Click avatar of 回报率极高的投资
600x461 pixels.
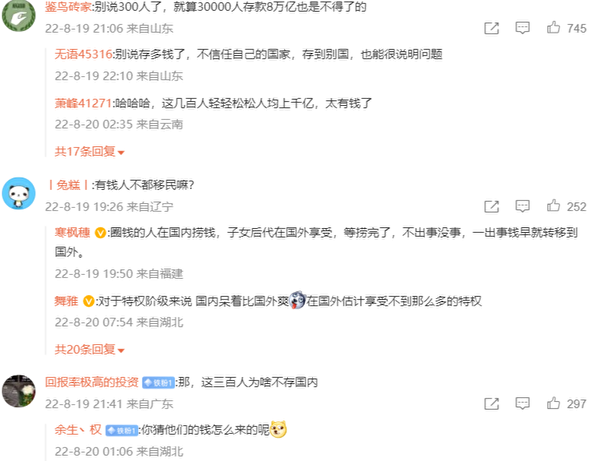tap(19, 391)
